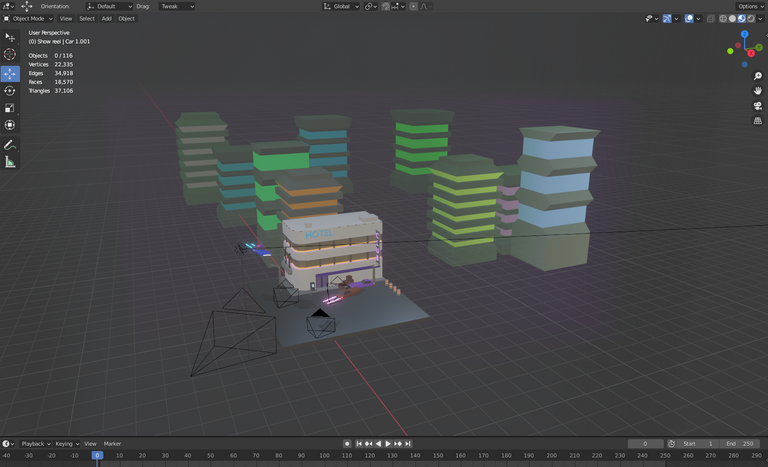The image size is (768, 467).
Task: Open gizmo options dropdown arrow
Action: click(x=676, y=19)
